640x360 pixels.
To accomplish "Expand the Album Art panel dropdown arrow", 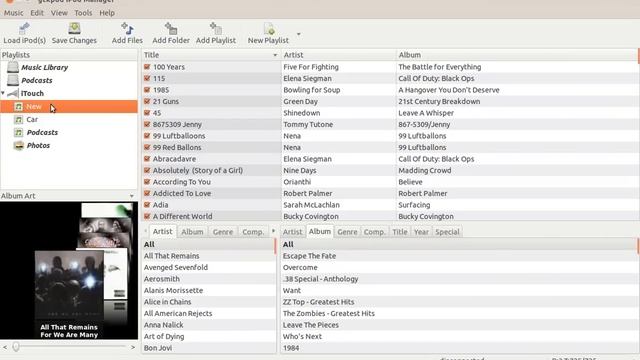I will (x=131, y=196).
